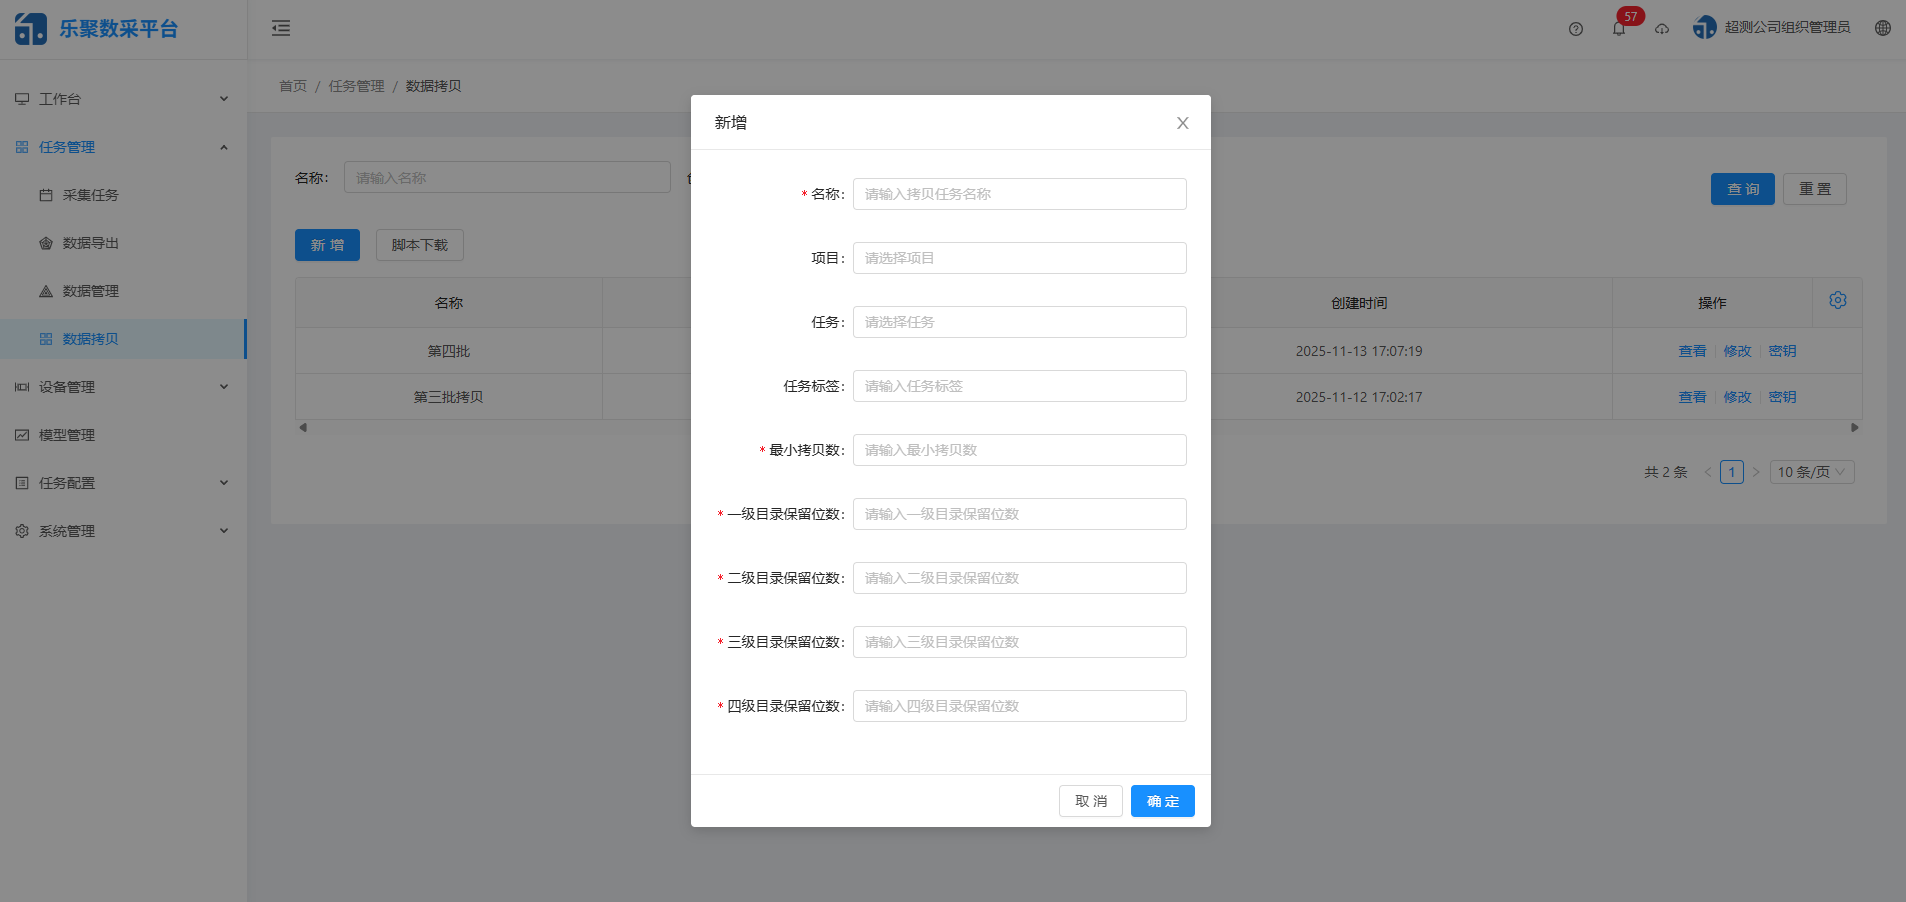
Task: Open the help question mark icon
Action: click(x=1576, y=29)
